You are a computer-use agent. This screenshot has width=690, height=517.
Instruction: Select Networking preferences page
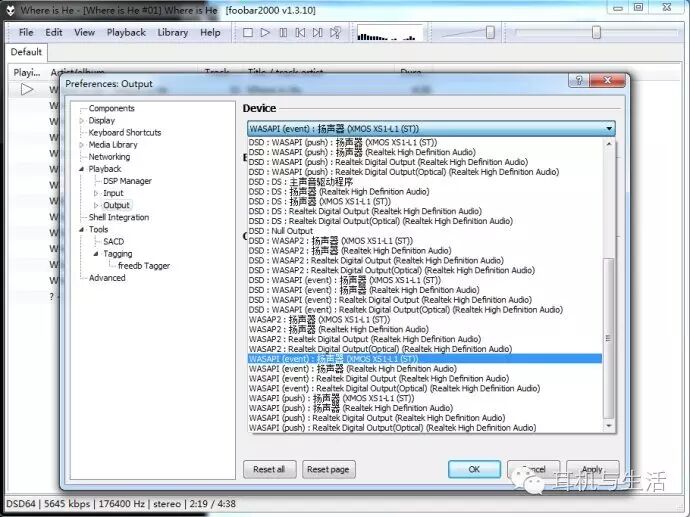[x=109, y=157]
